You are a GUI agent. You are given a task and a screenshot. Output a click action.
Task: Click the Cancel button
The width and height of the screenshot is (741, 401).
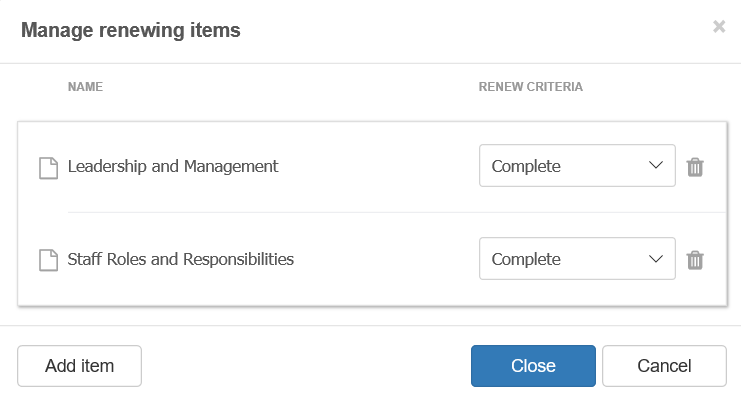664,366
